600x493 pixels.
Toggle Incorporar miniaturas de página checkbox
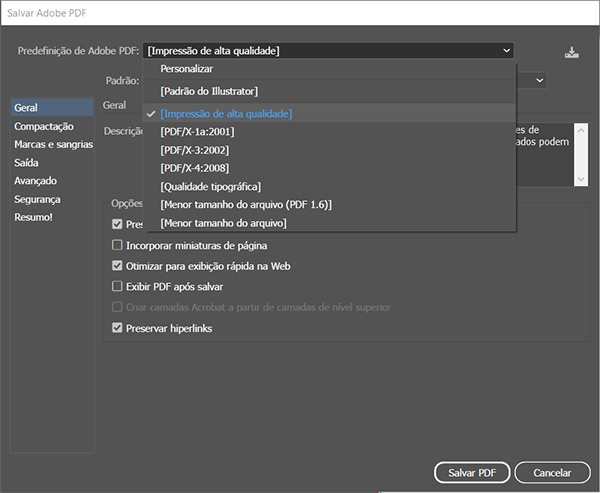click(x=118, y=245)
